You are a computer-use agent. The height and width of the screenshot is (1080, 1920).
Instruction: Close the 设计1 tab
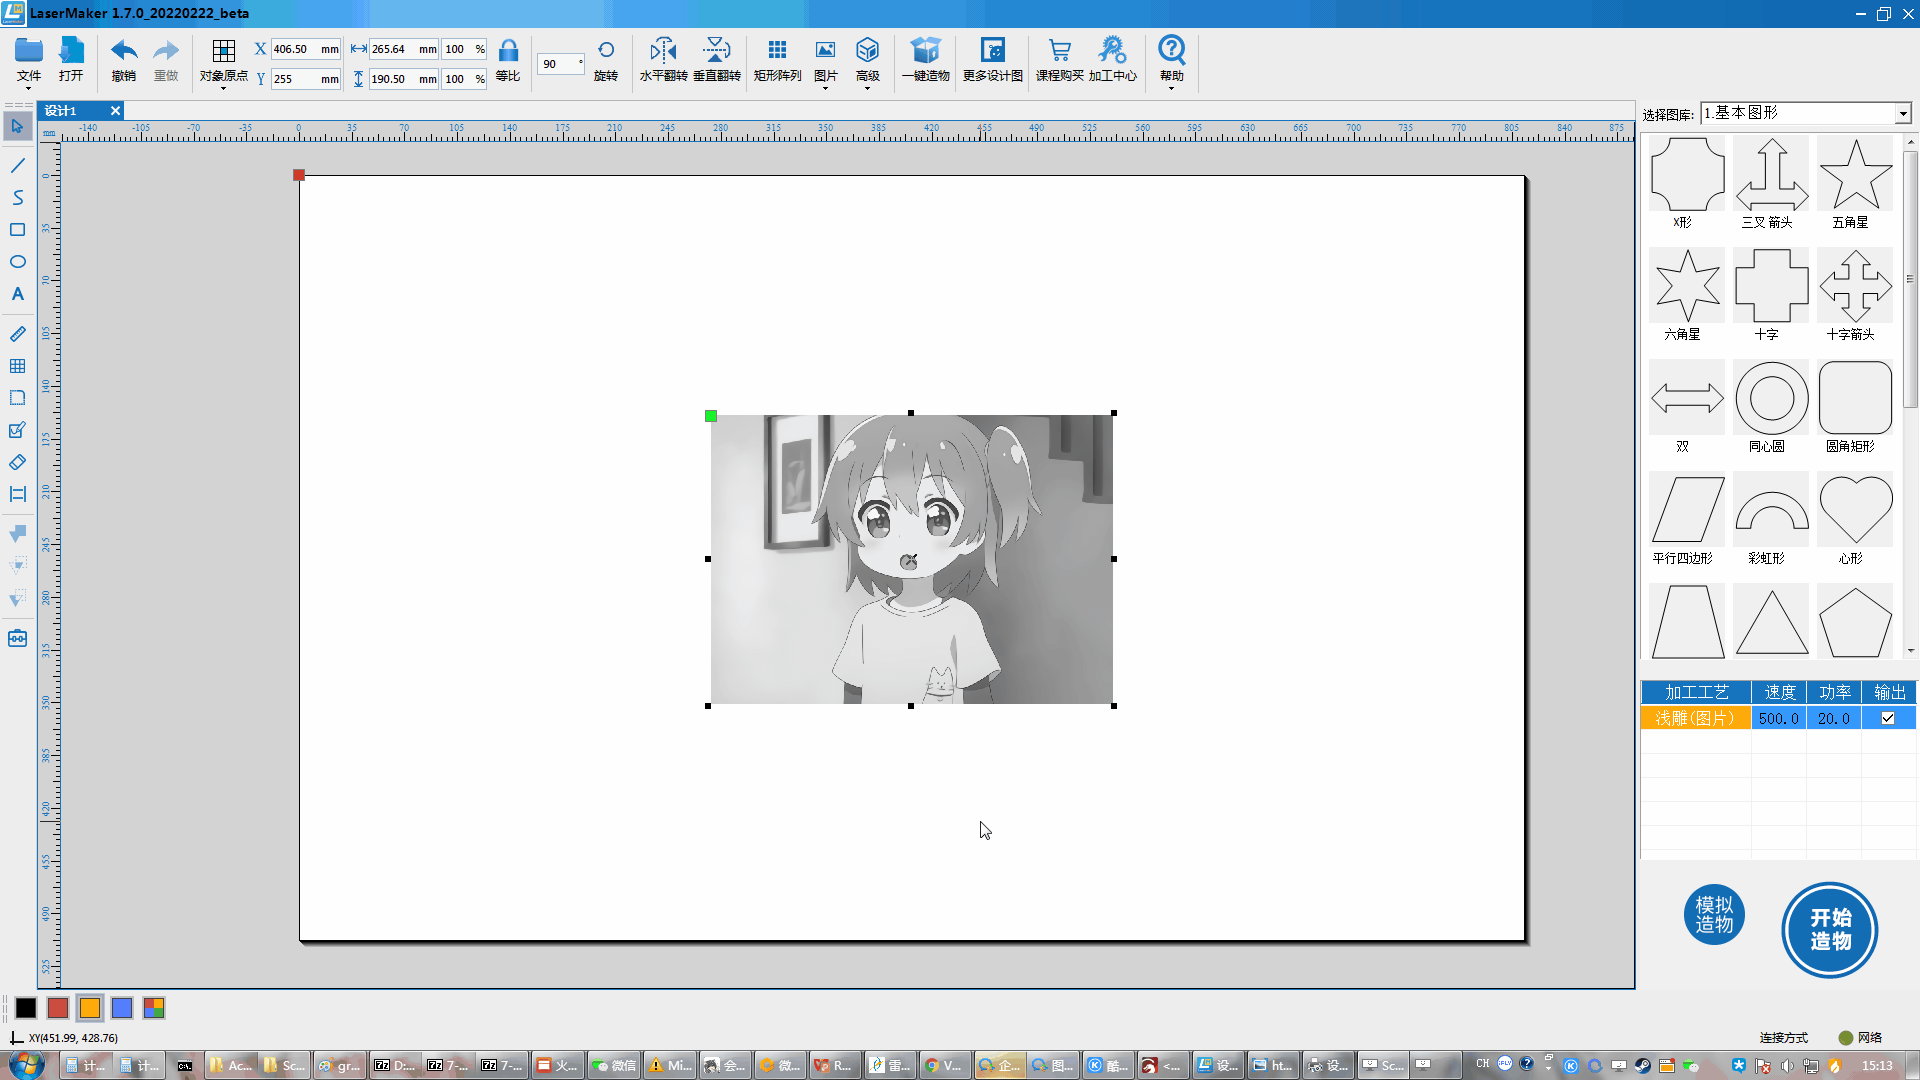115,111
